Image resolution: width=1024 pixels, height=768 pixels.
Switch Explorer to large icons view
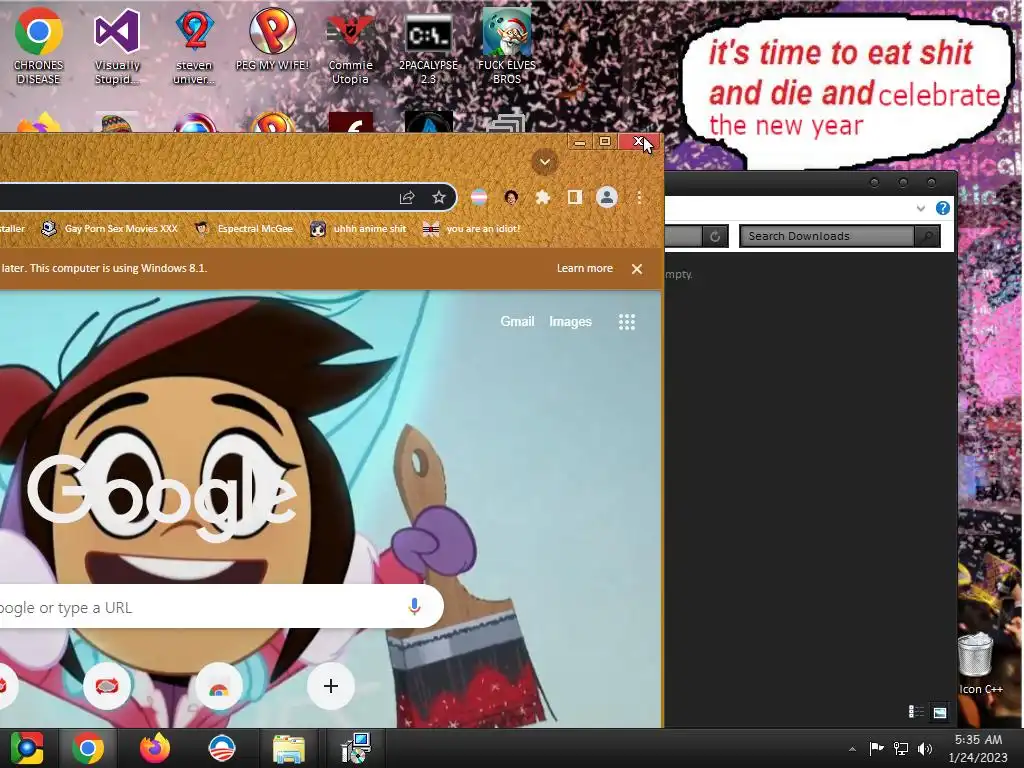940,712
